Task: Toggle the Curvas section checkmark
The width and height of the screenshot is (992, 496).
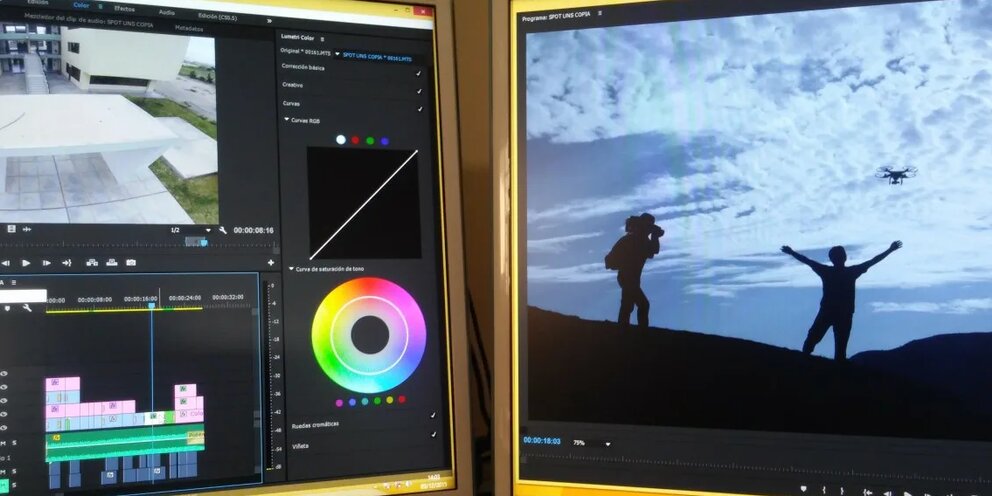Action: click(x=419, y=109)
